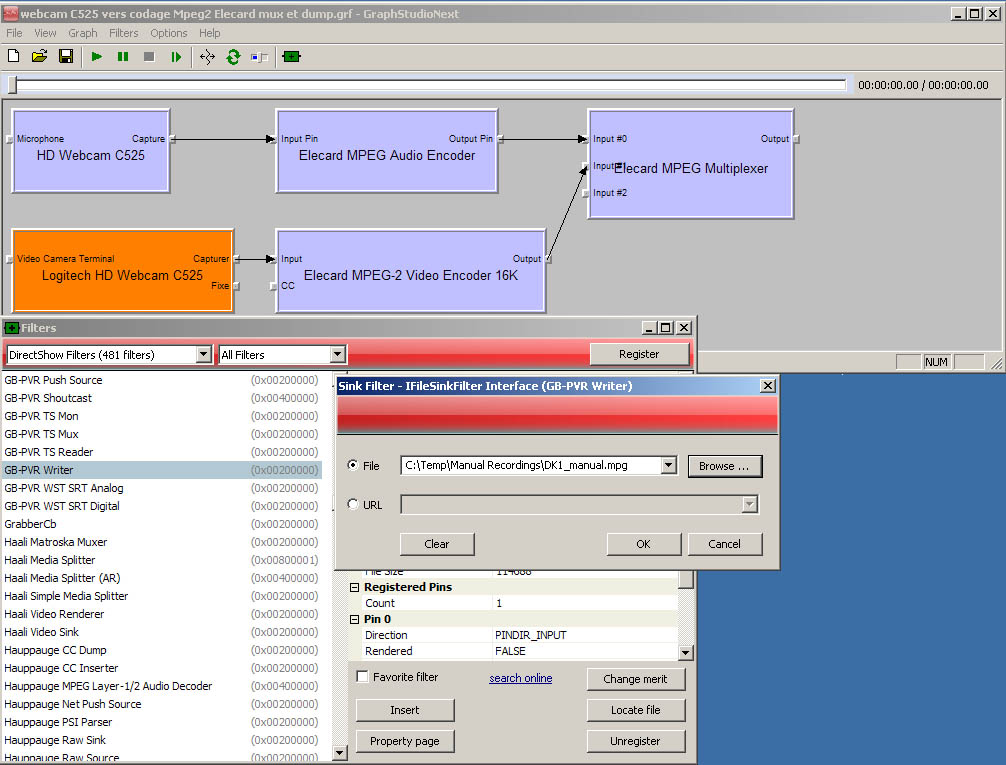Click the Save graph floppy icon
This screenshot has height=765, width=1006.
pyautogui.click(x=65, y=56)
